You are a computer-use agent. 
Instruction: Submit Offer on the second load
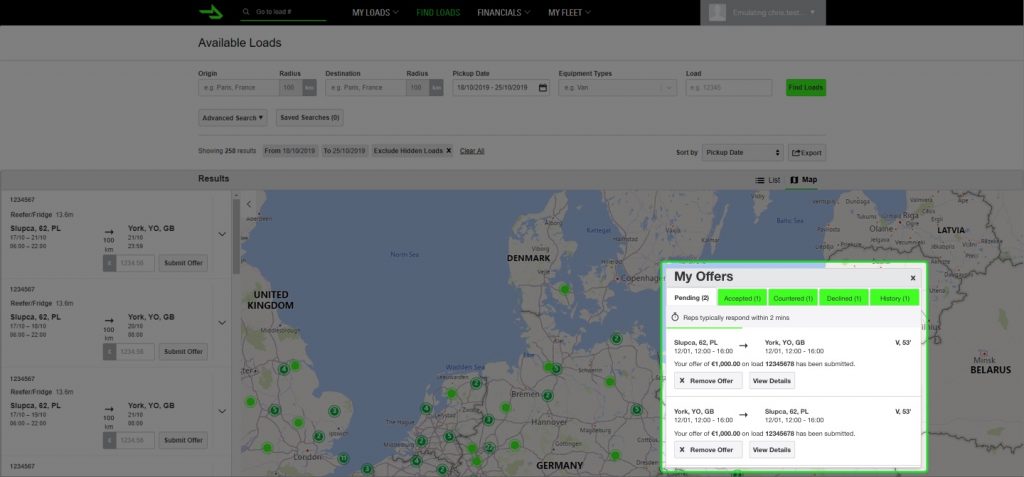184,352
